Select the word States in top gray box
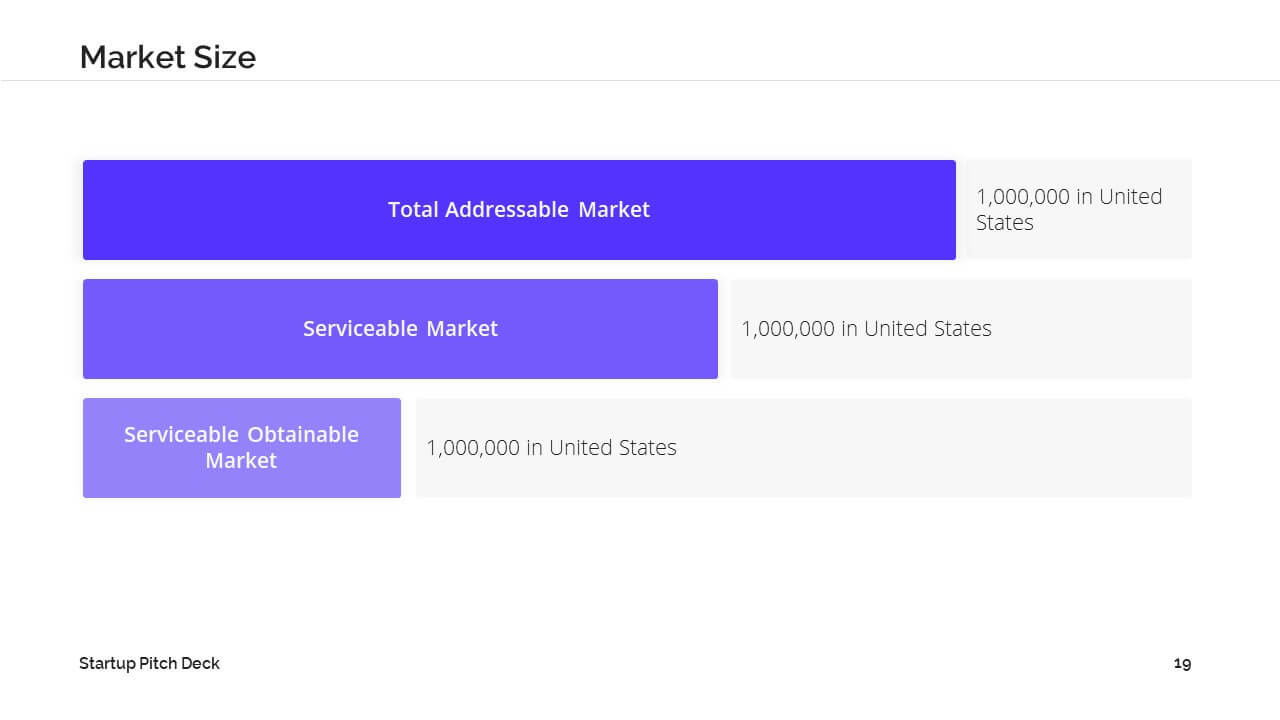Screen dimensions: 1280x720 click(1005, 222)
